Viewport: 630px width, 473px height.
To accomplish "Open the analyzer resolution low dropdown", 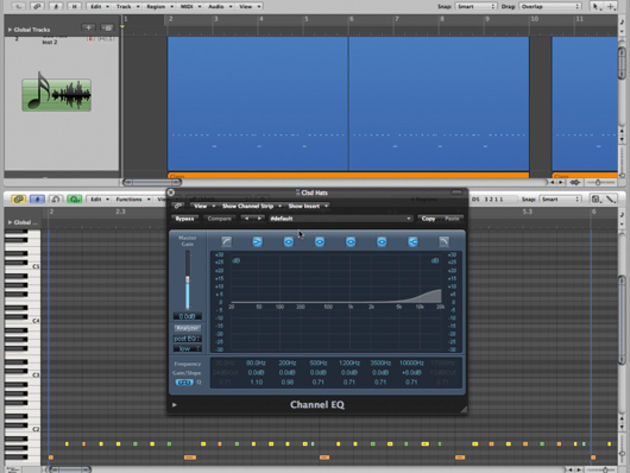I will pos(187,349).
